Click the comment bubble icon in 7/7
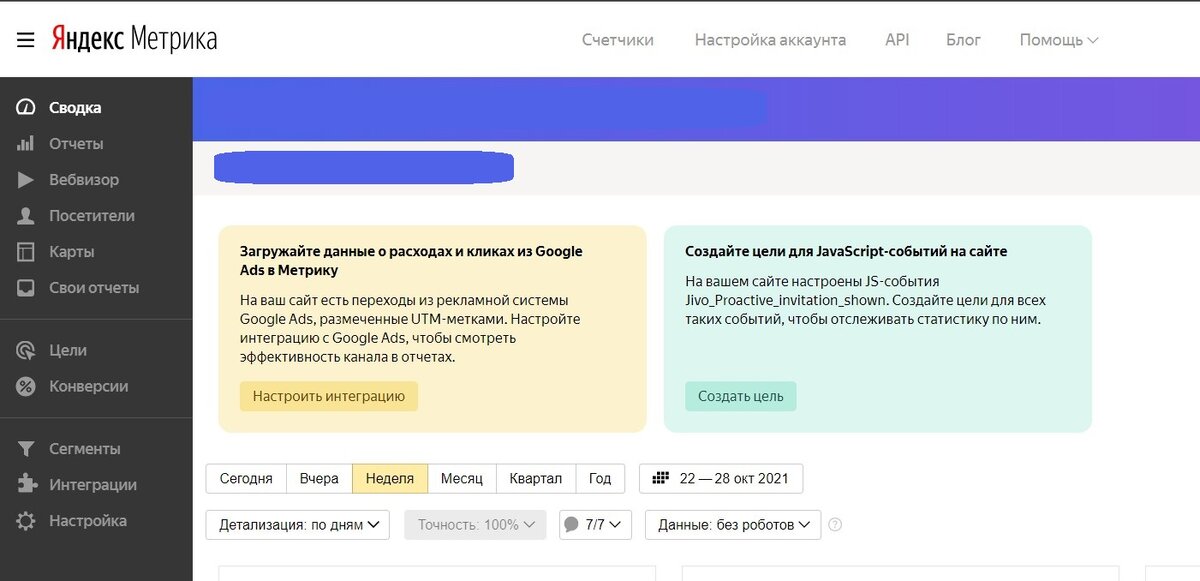 [571, 524]
